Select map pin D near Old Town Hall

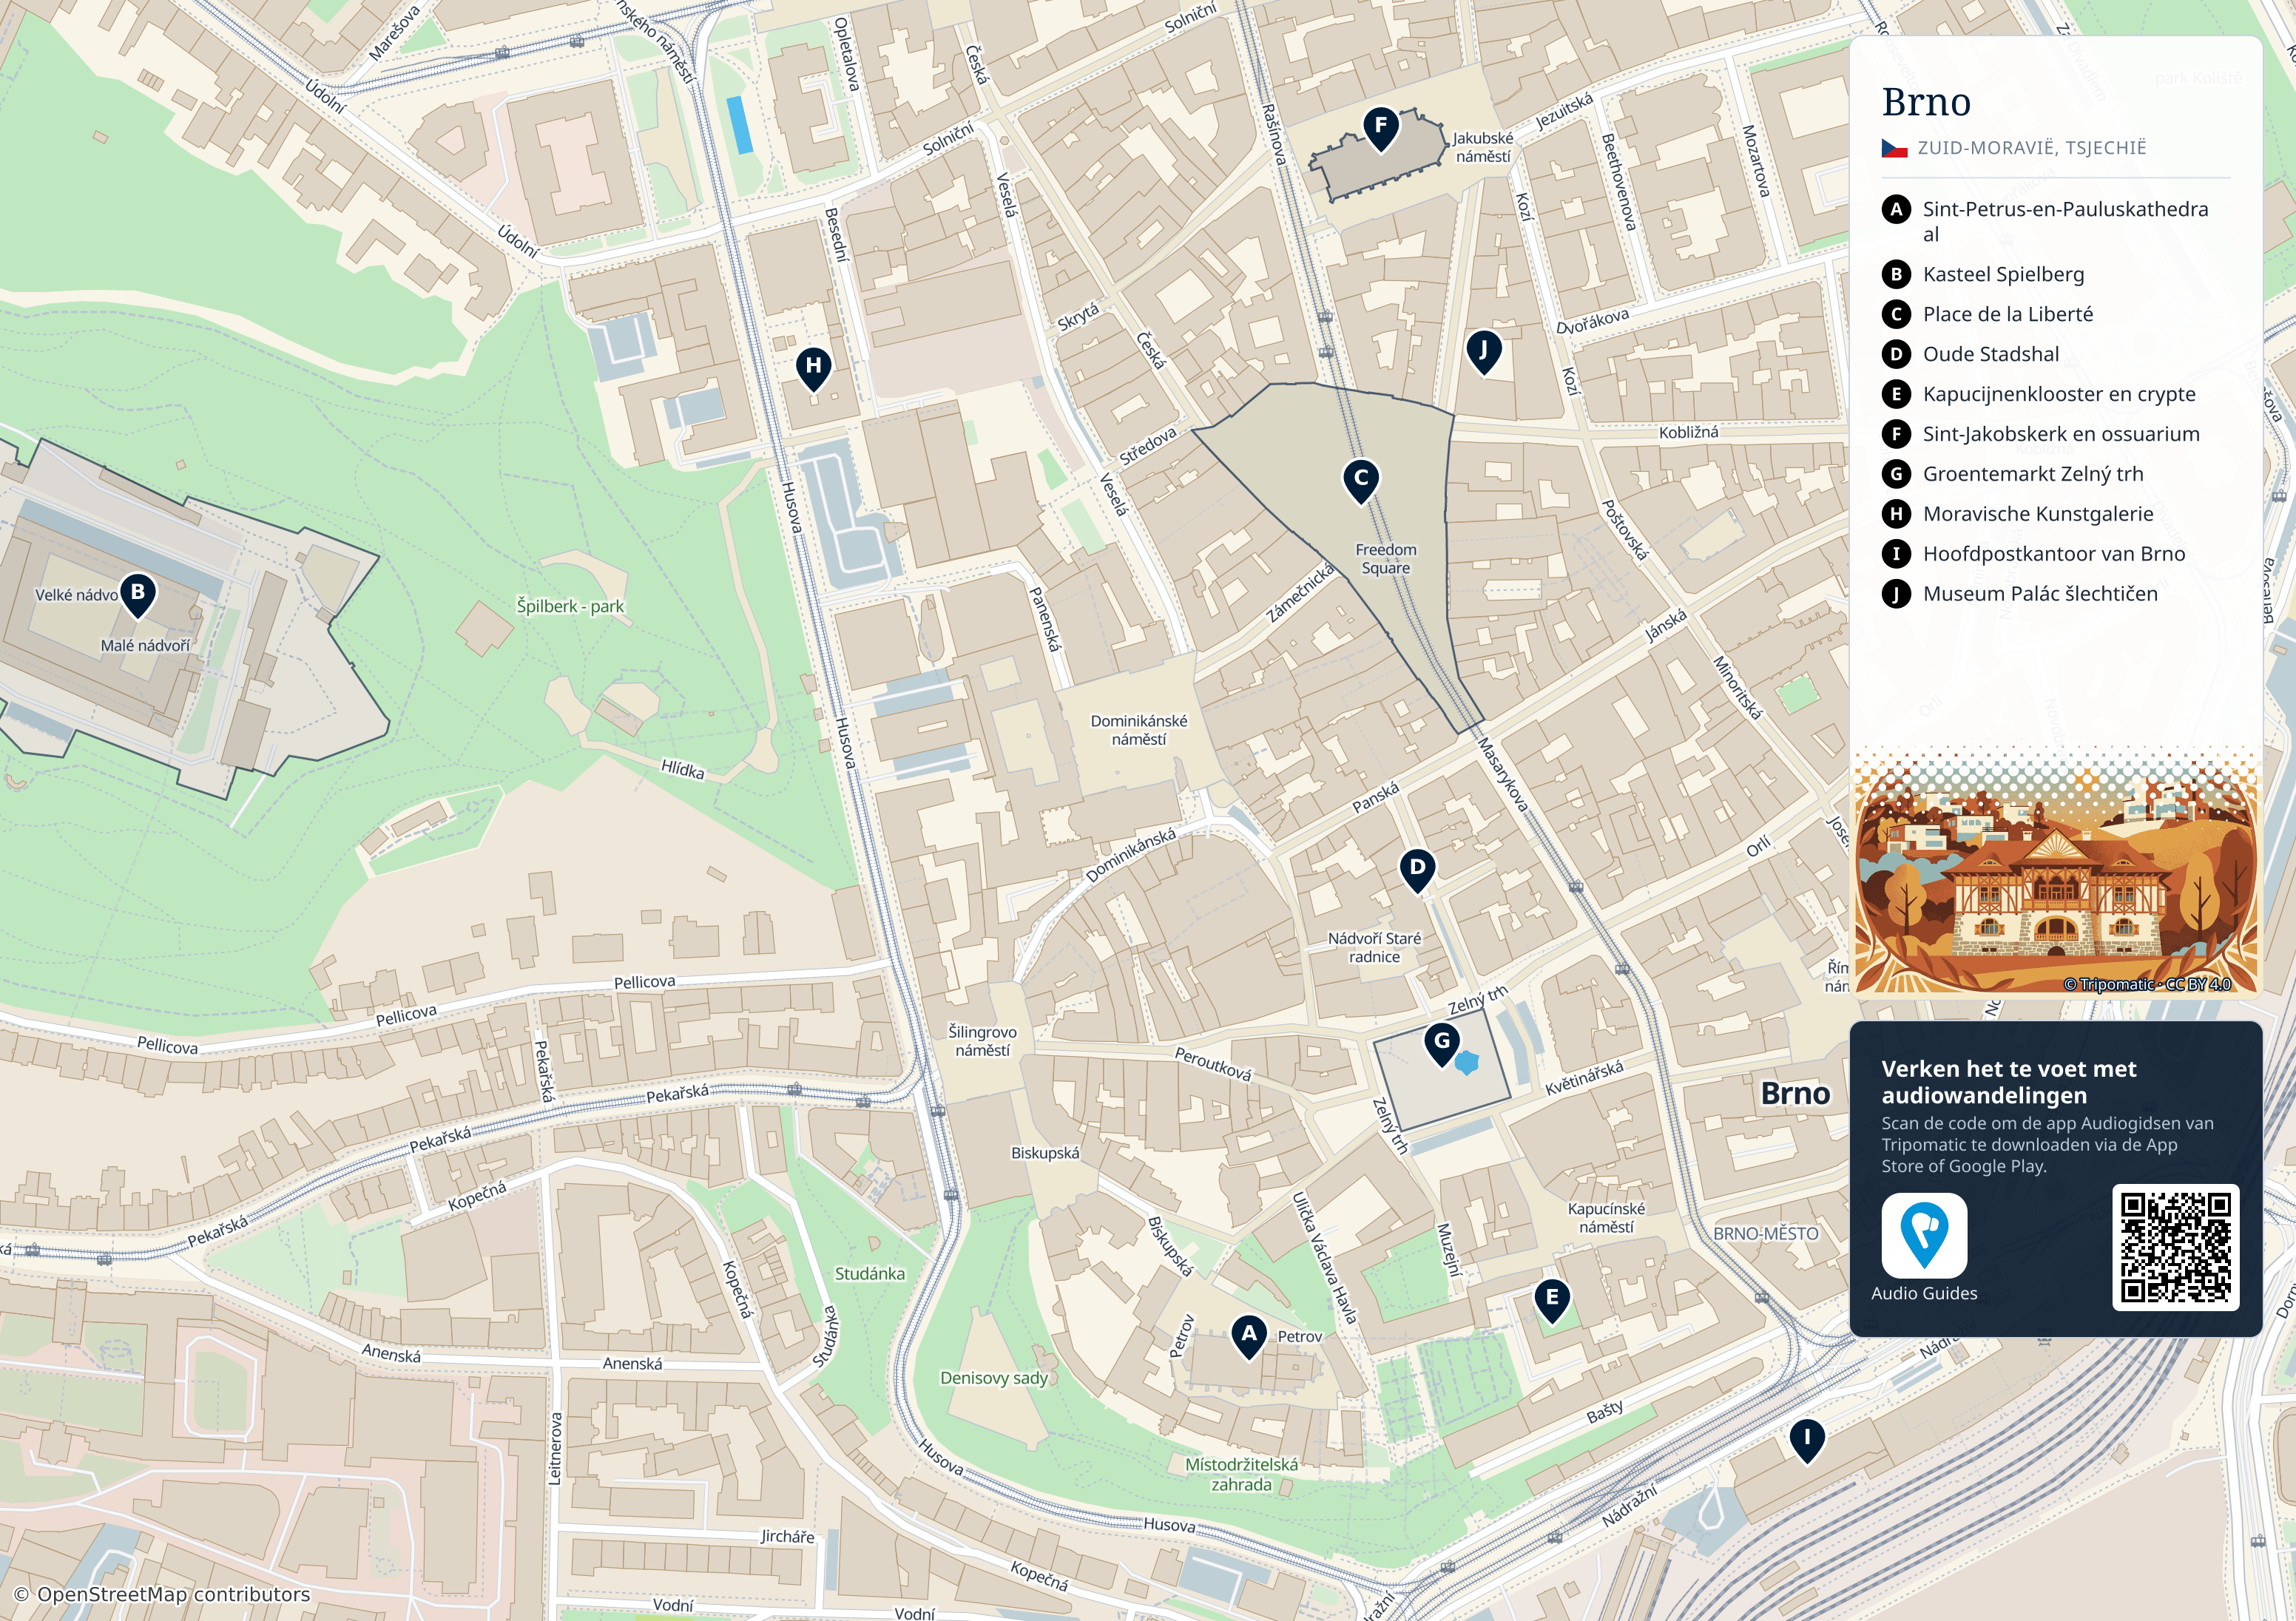pyautogui.click(x=1417, y=871)
